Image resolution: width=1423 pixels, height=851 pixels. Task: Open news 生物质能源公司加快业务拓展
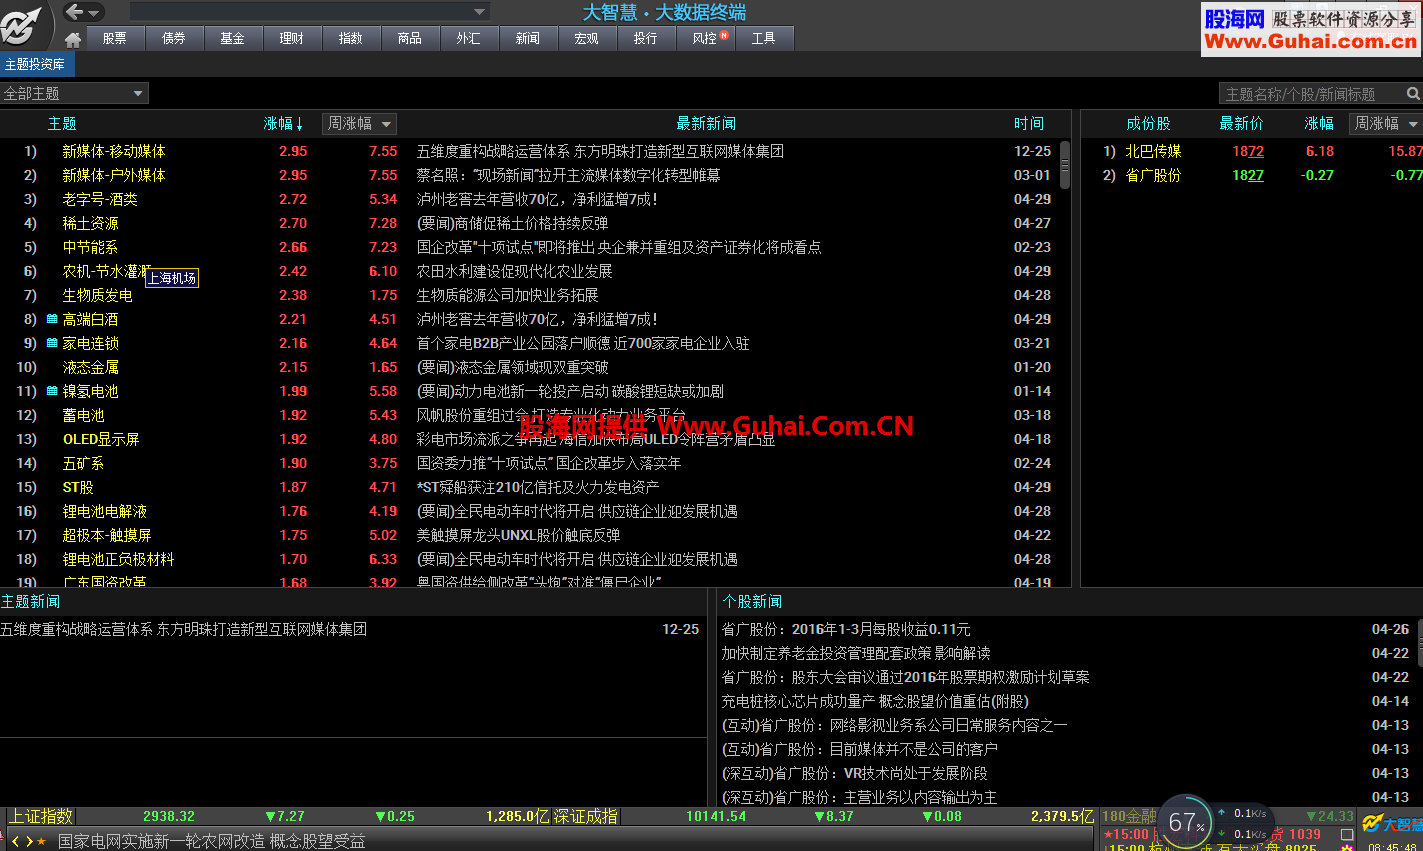507,295
